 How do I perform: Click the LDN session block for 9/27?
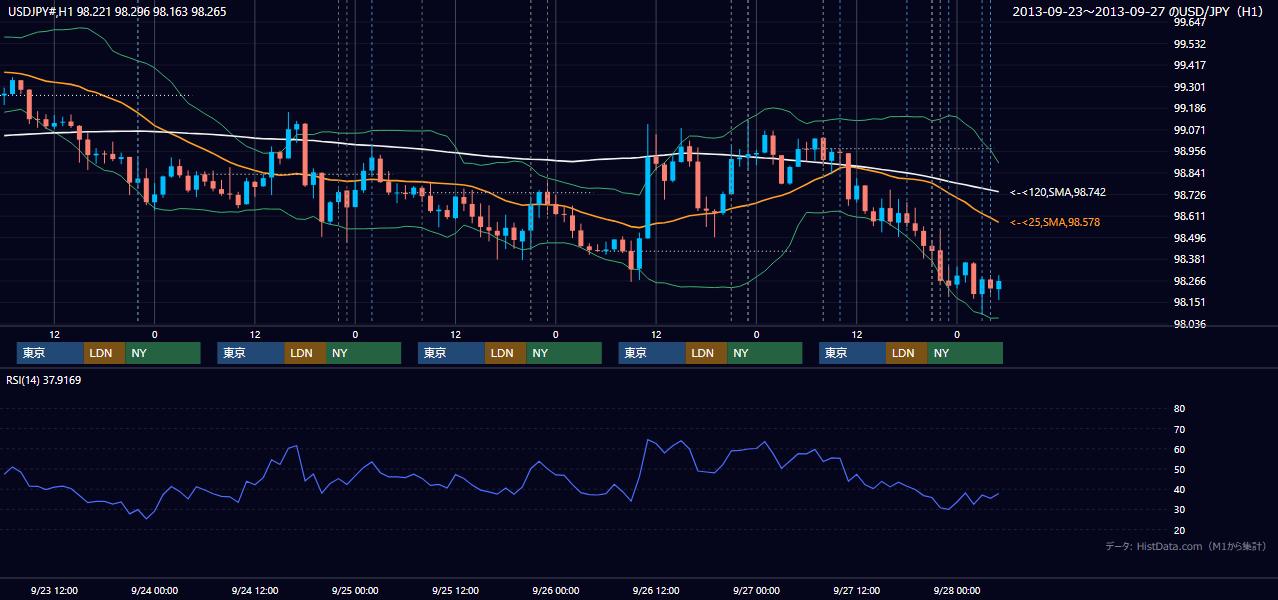(x=906, y=353)
